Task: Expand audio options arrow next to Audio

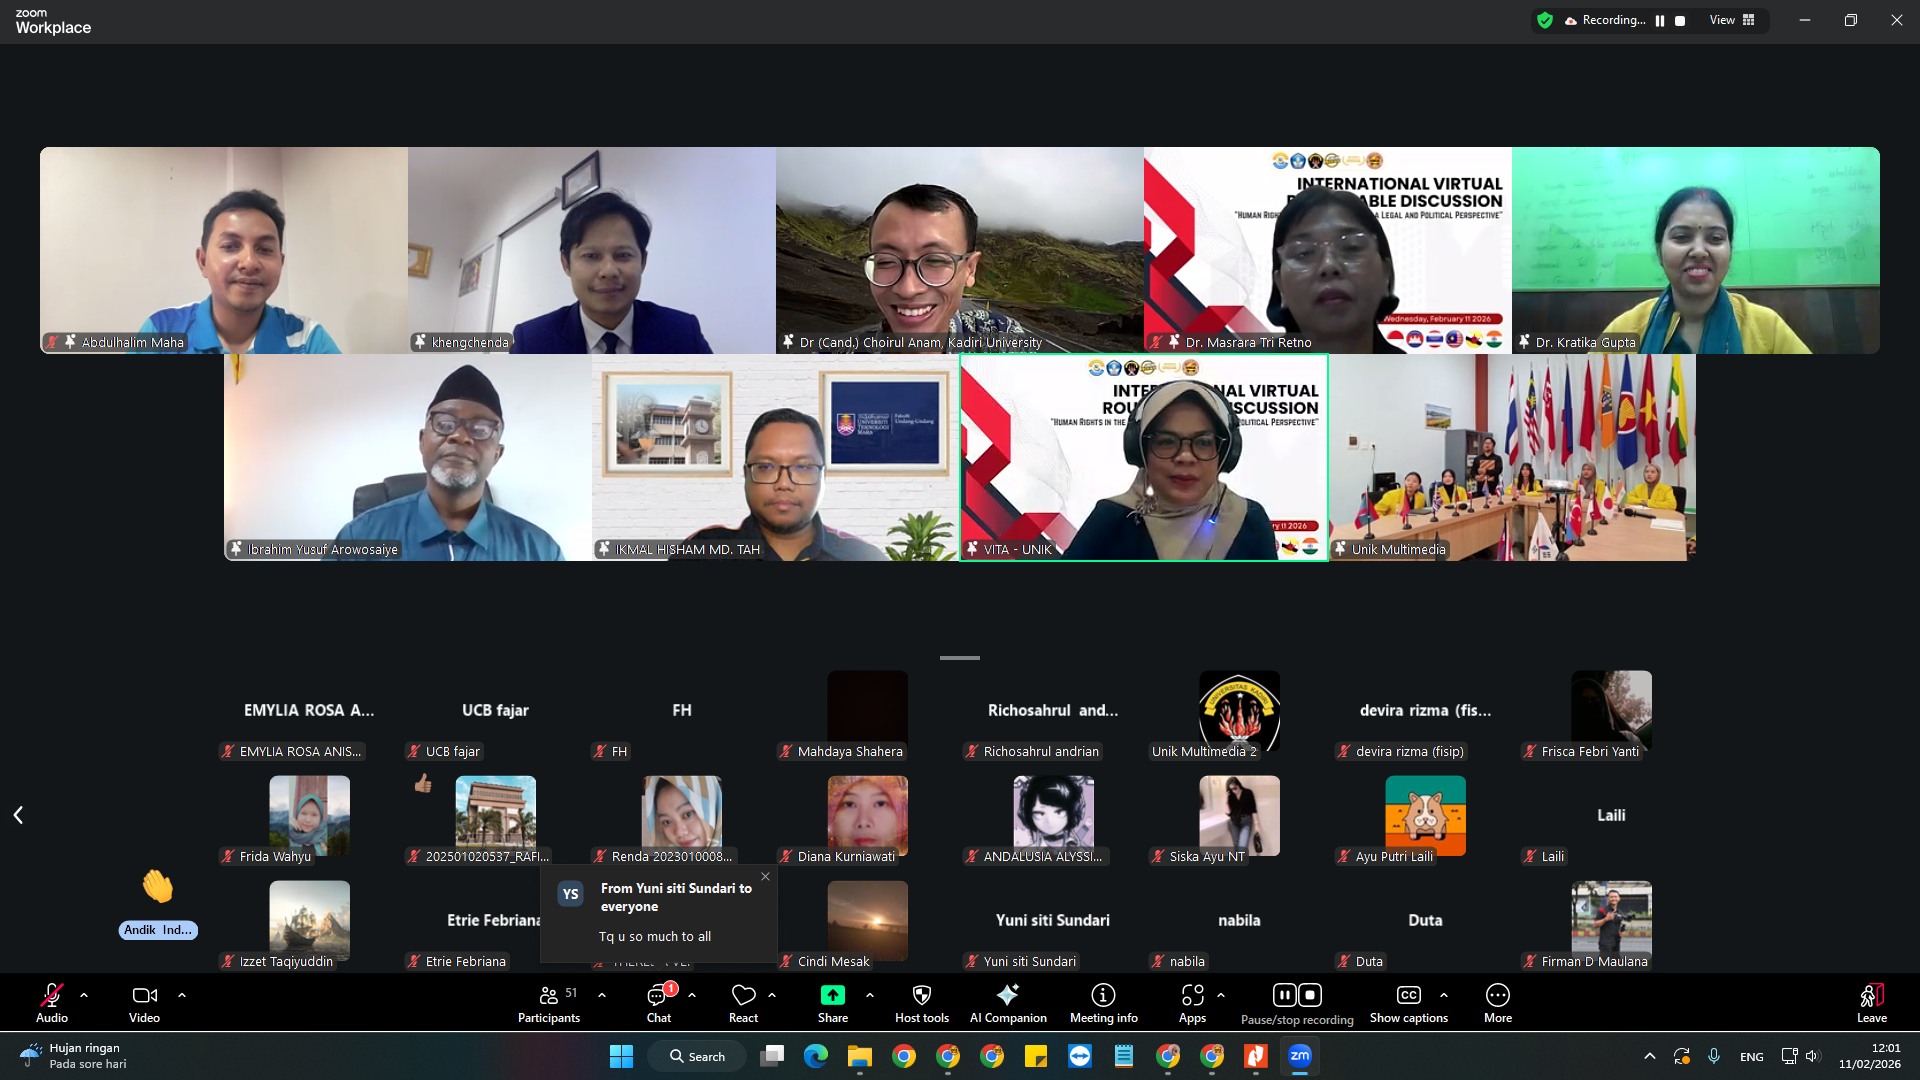Action: click(x=84, y=995)
